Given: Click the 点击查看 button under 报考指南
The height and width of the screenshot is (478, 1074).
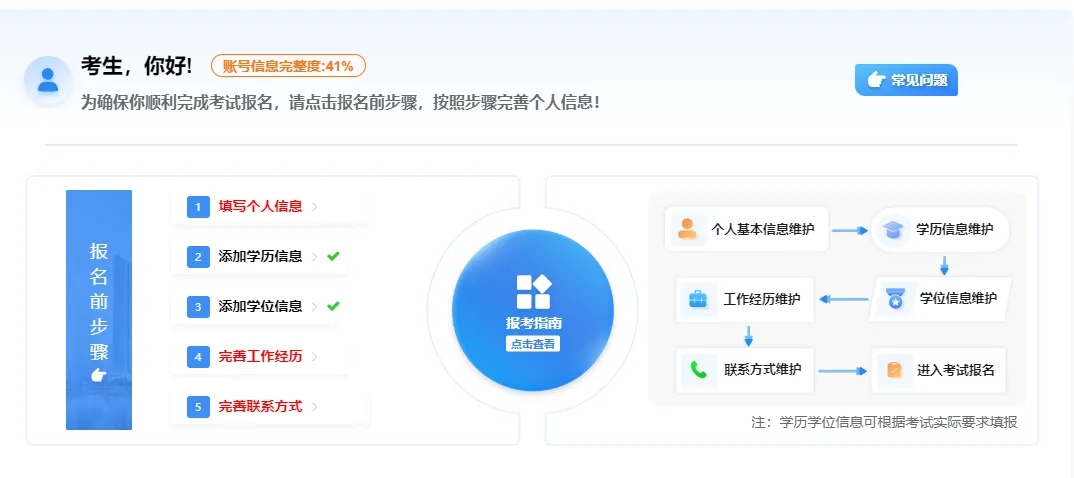Looking at the screenshot, I should [533, 344].
